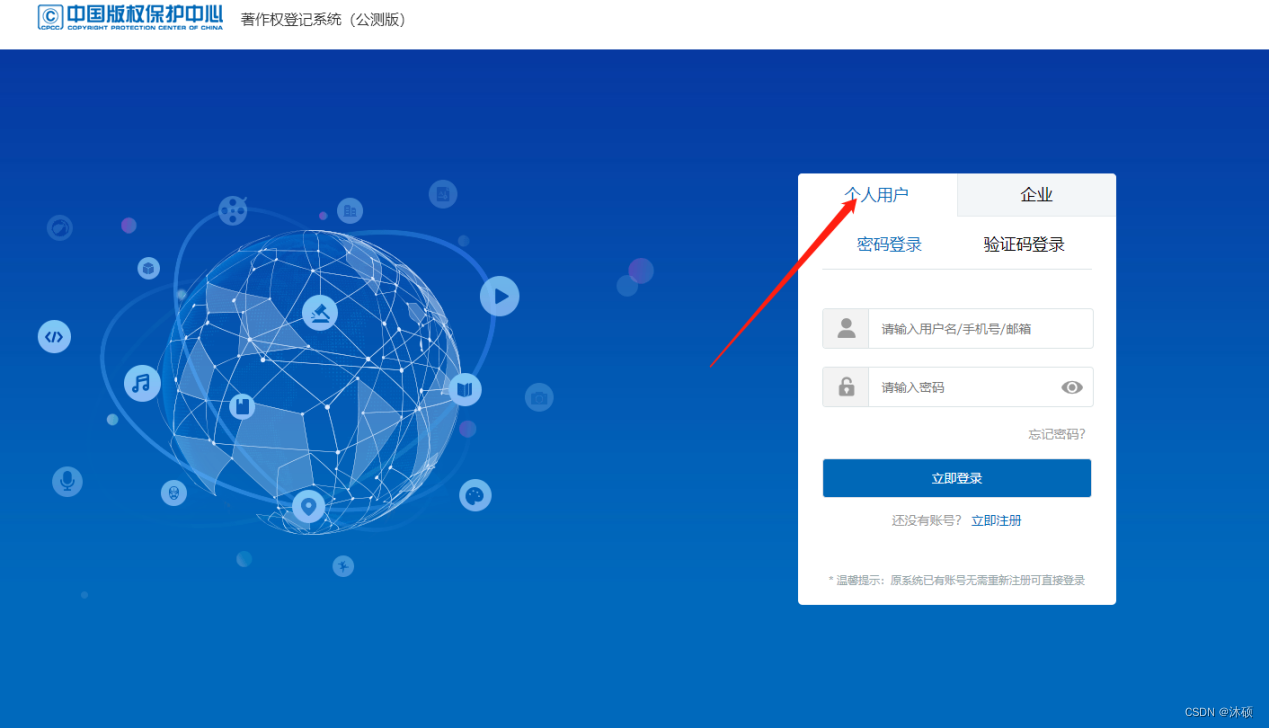Select the 密码登录 tab
This screenshot has height=728, width=1269.
pos(889,243)
